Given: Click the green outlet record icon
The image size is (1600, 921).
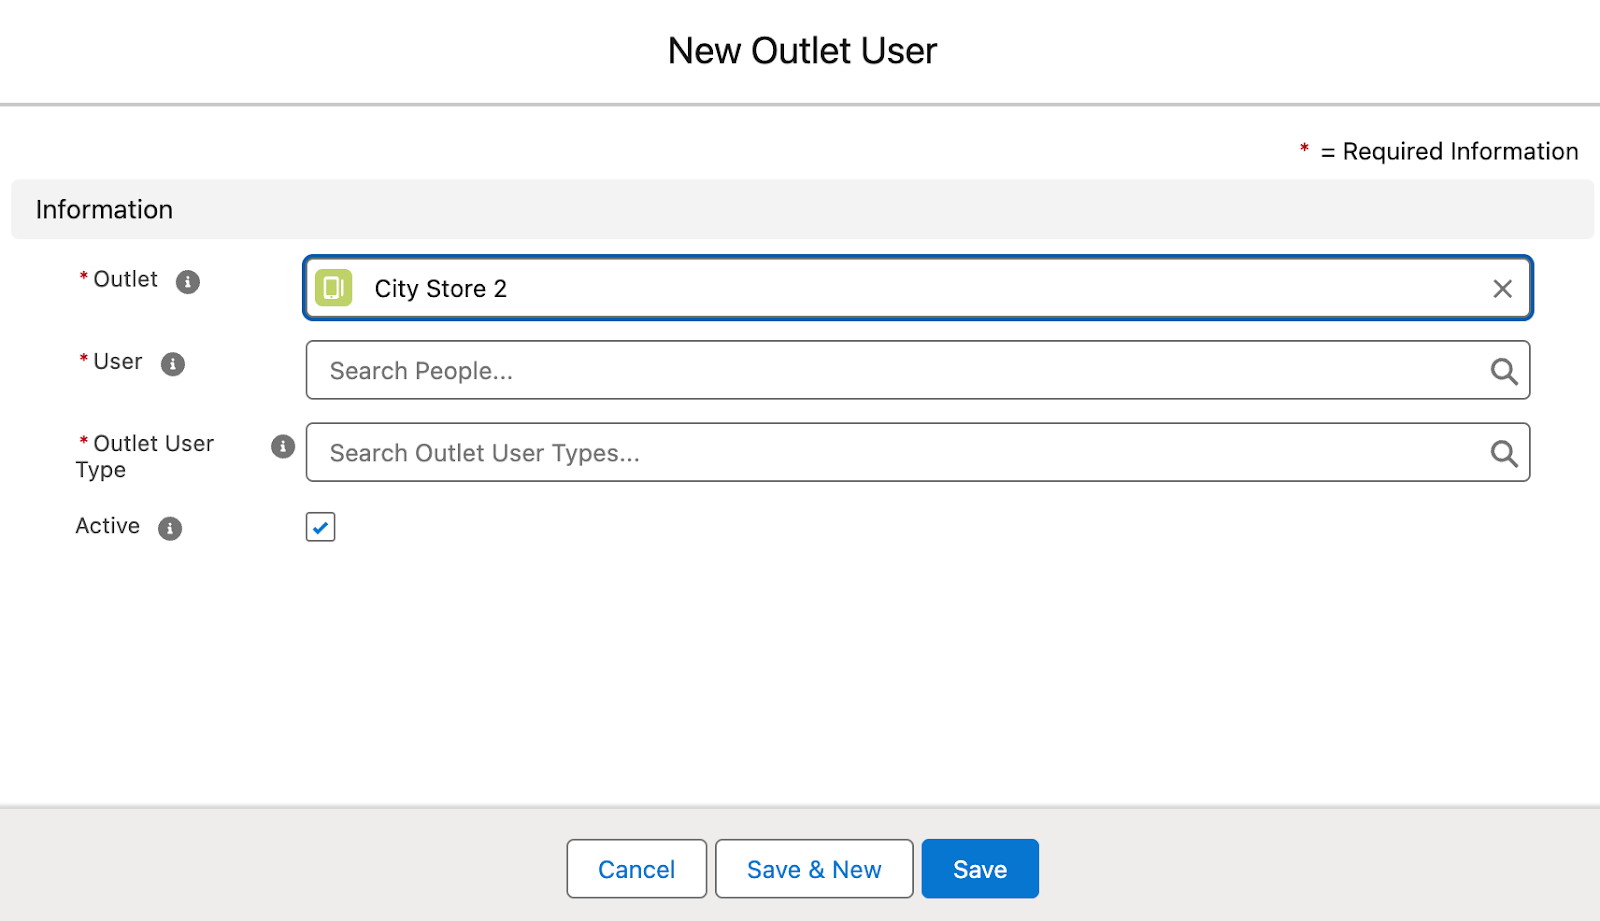Looking at the screenshot, I should click(333, 287).
